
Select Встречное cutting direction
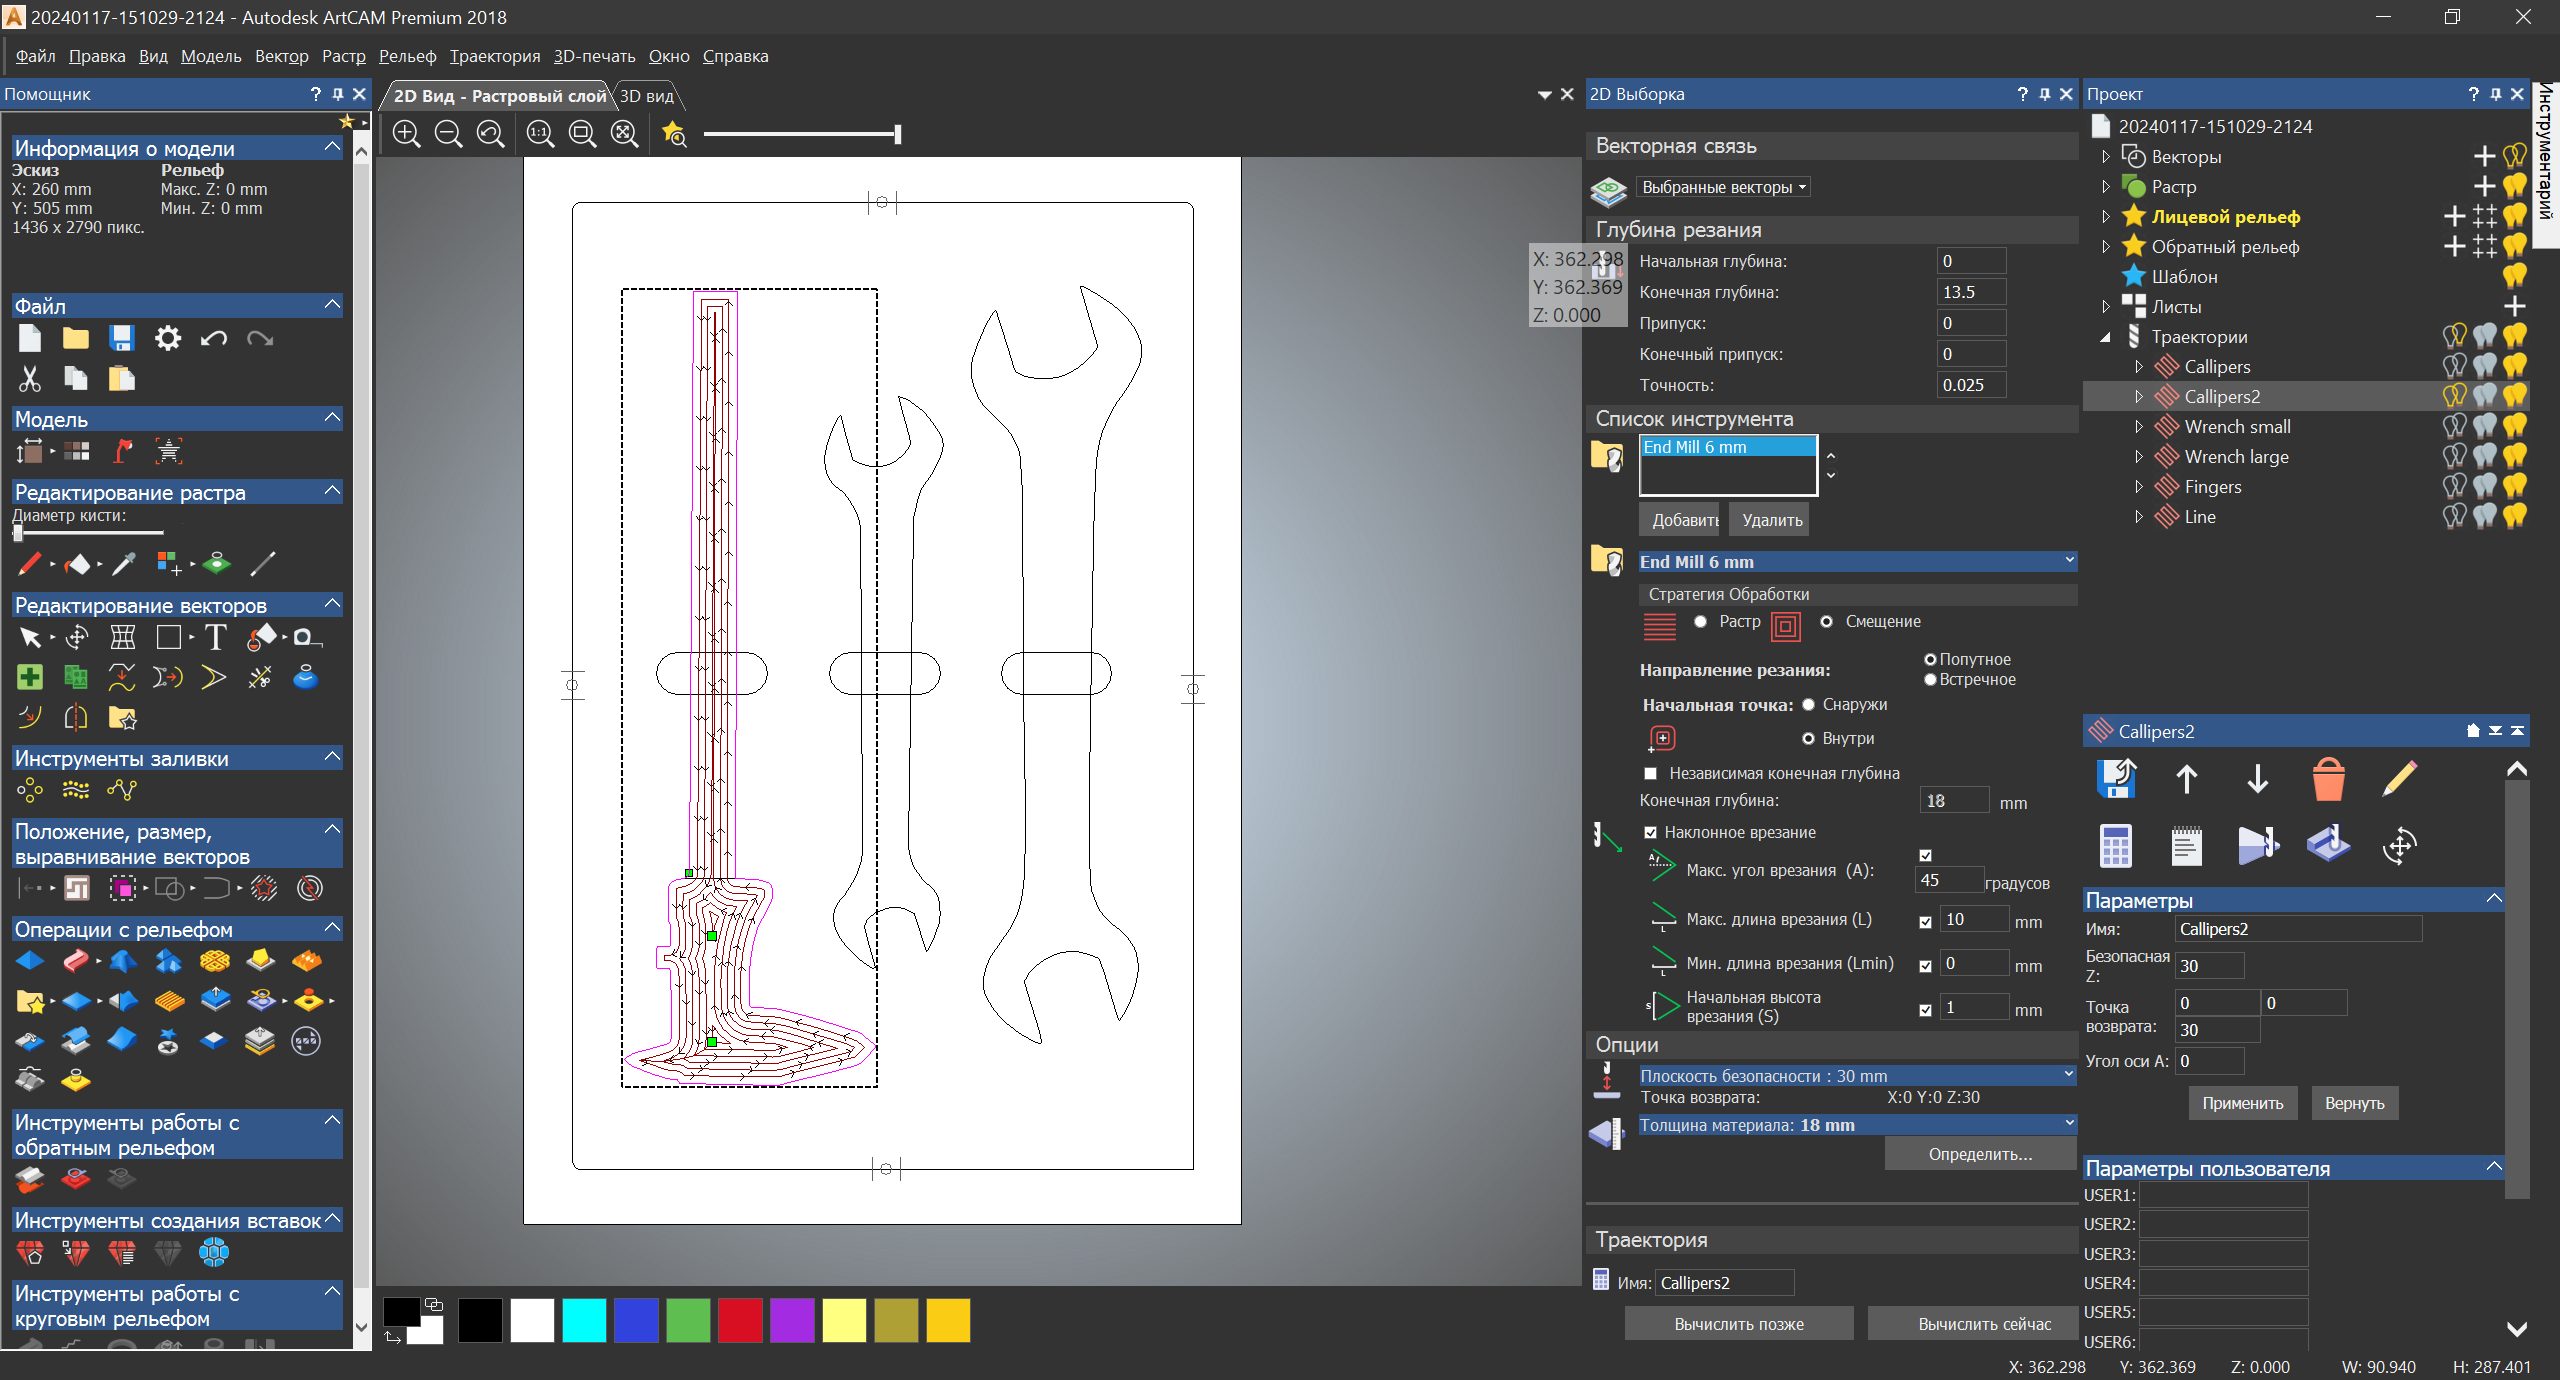(1930, 680)
